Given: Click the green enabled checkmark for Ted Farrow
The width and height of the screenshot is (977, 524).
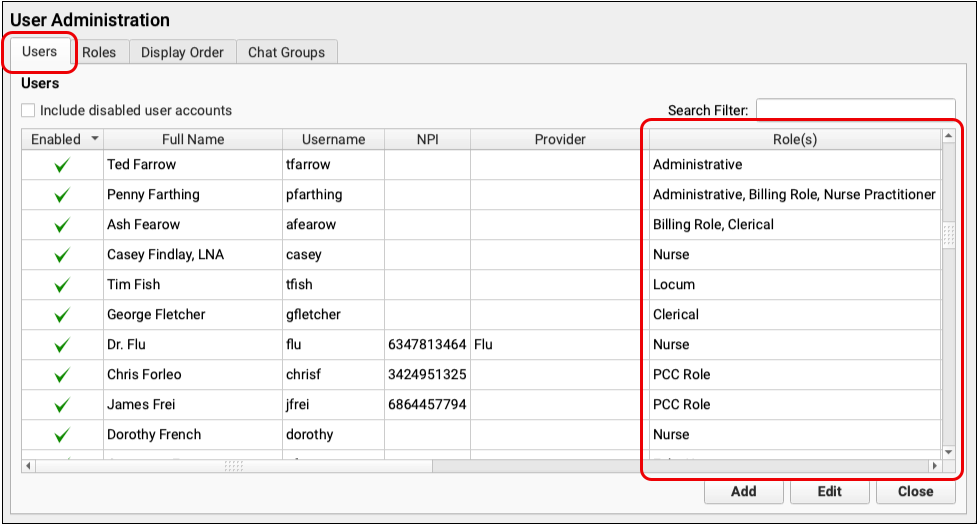Looking at the screenshot, I should tap(62, 165).
